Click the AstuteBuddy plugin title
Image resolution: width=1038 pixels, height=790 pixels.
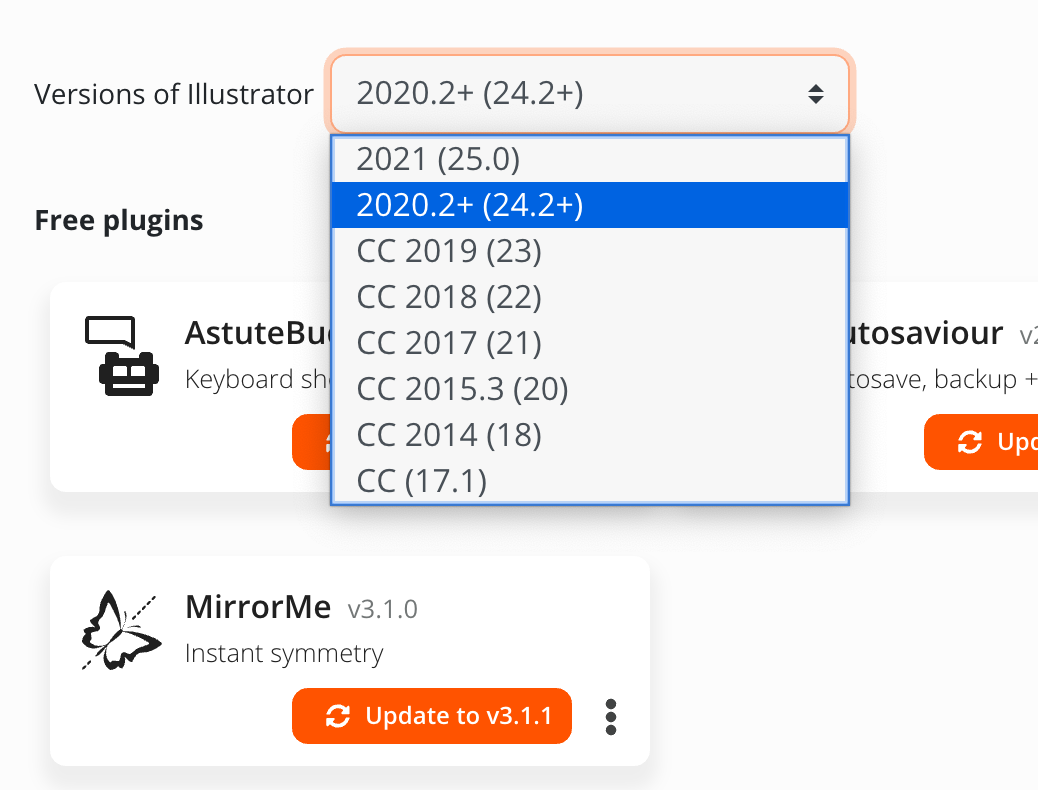(x=257, y=333)
